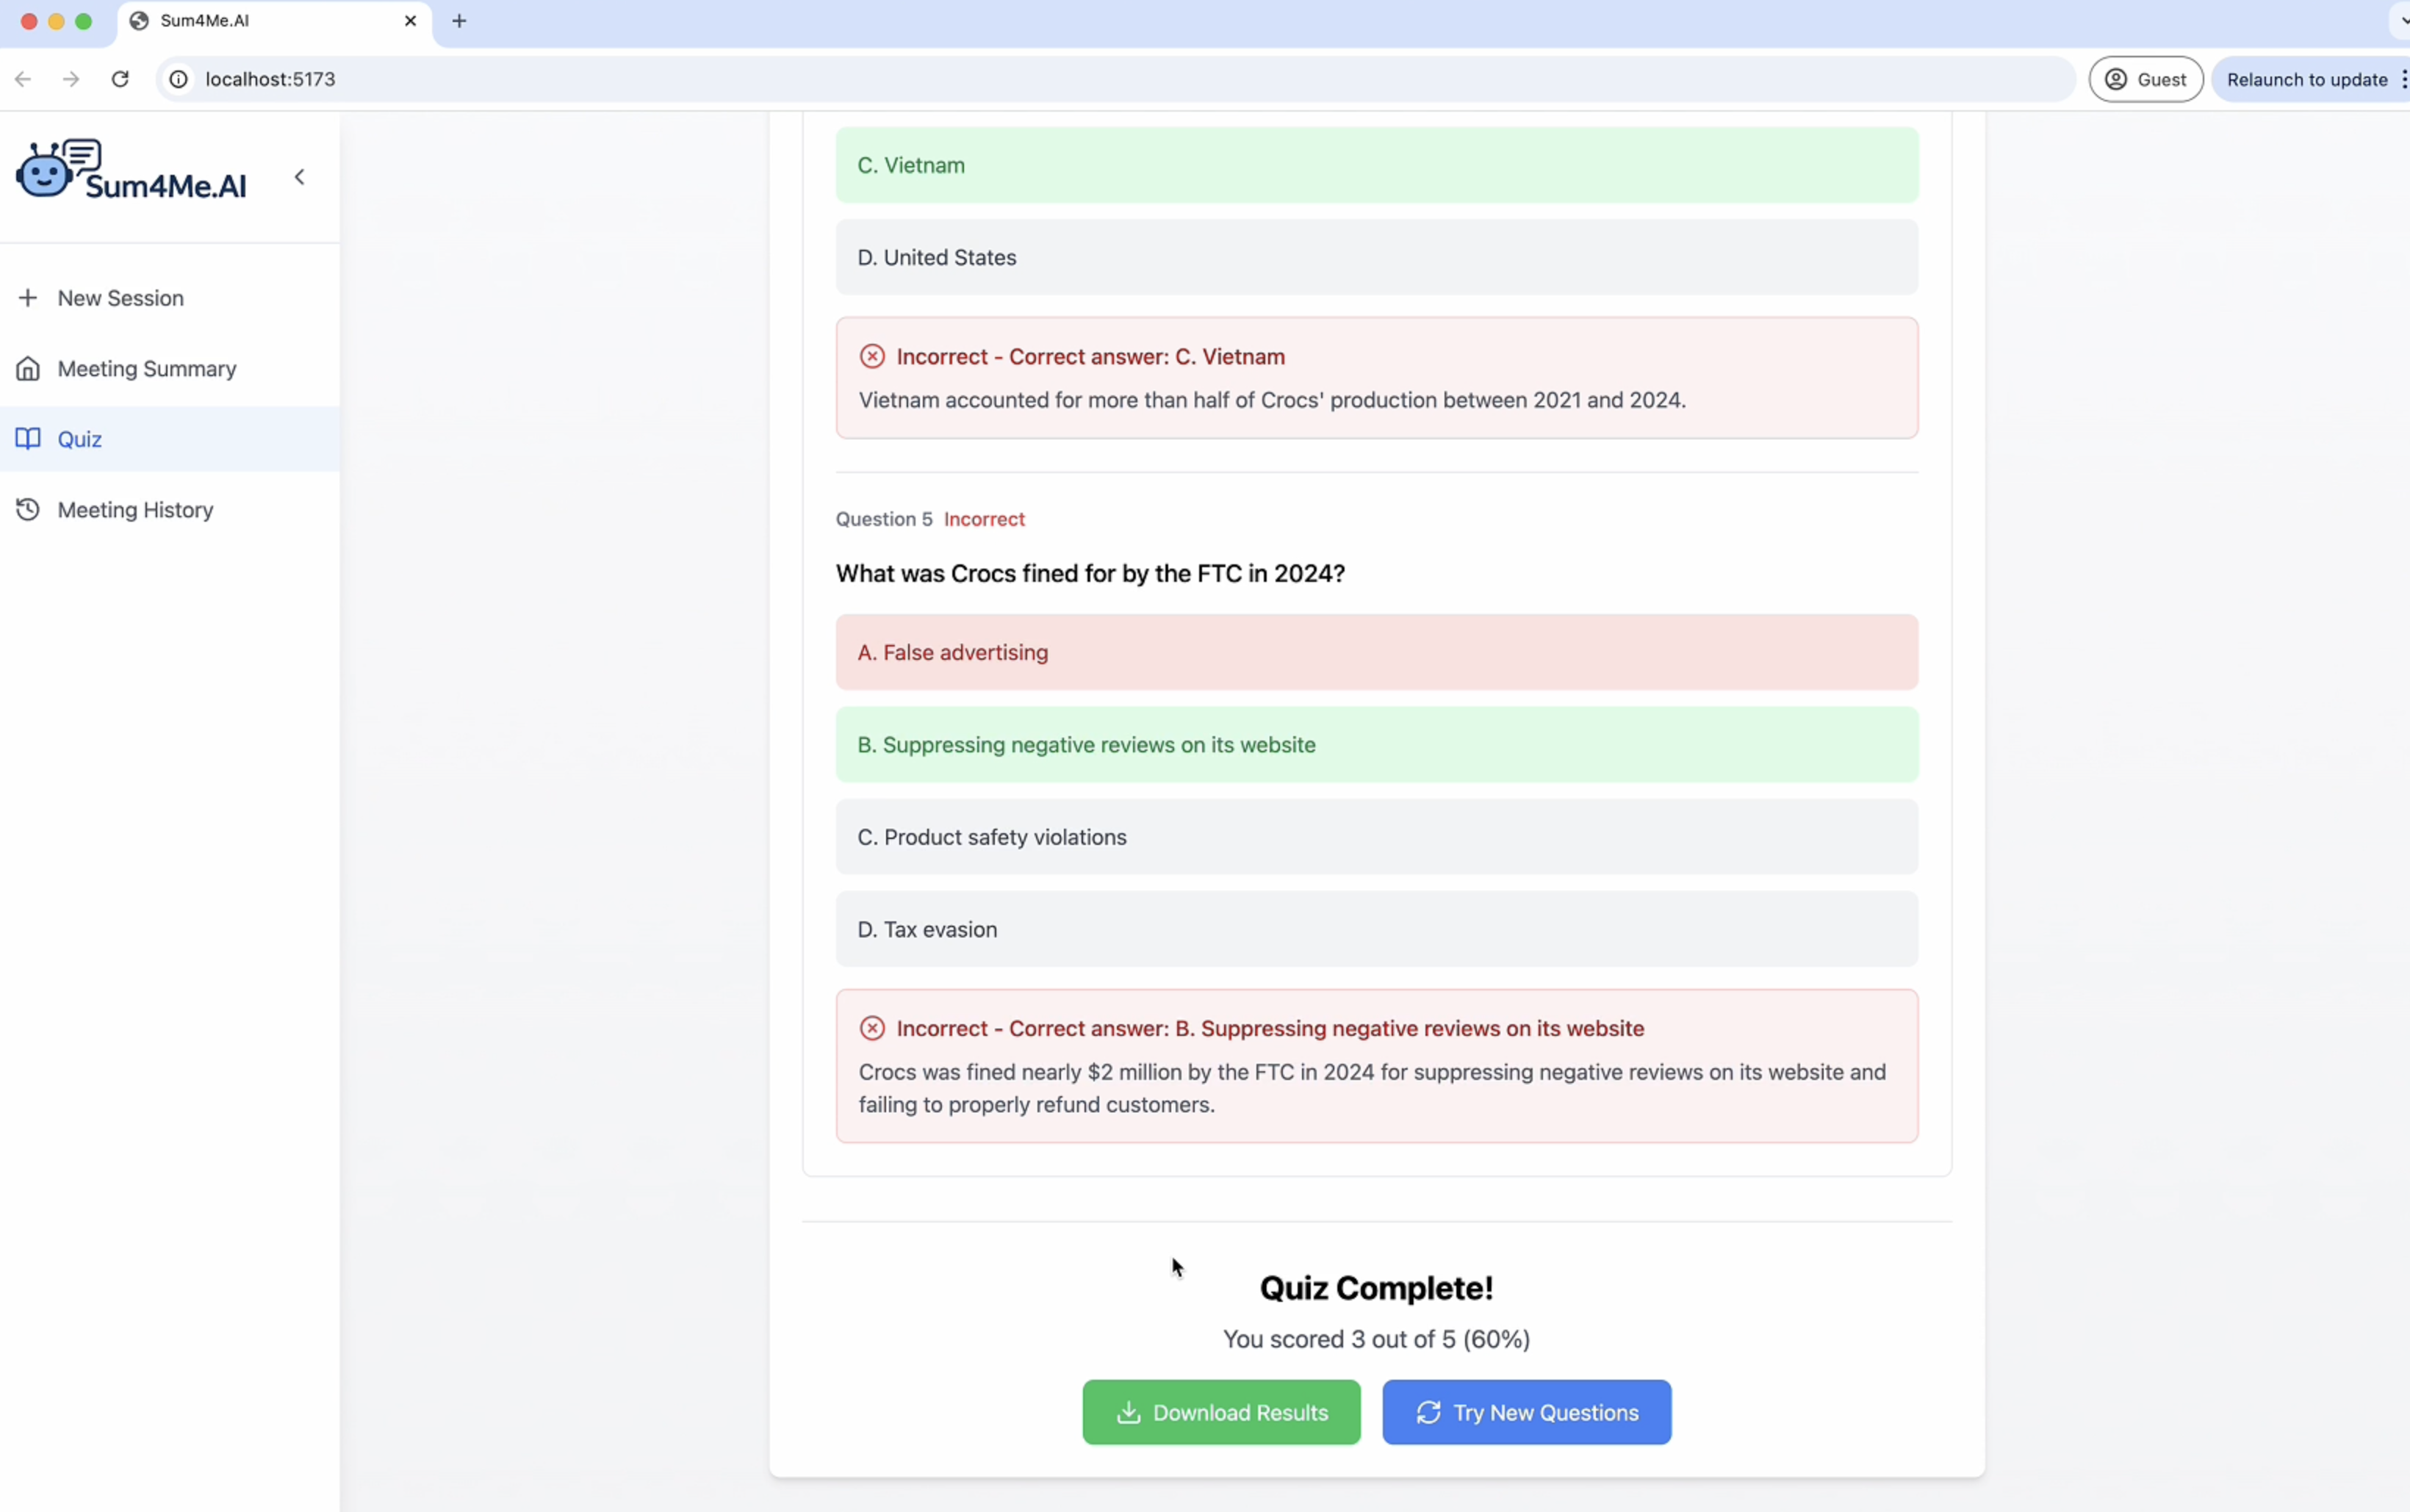
Task: Pick answer C. Product safety violations
Action: click(1376, 837)
